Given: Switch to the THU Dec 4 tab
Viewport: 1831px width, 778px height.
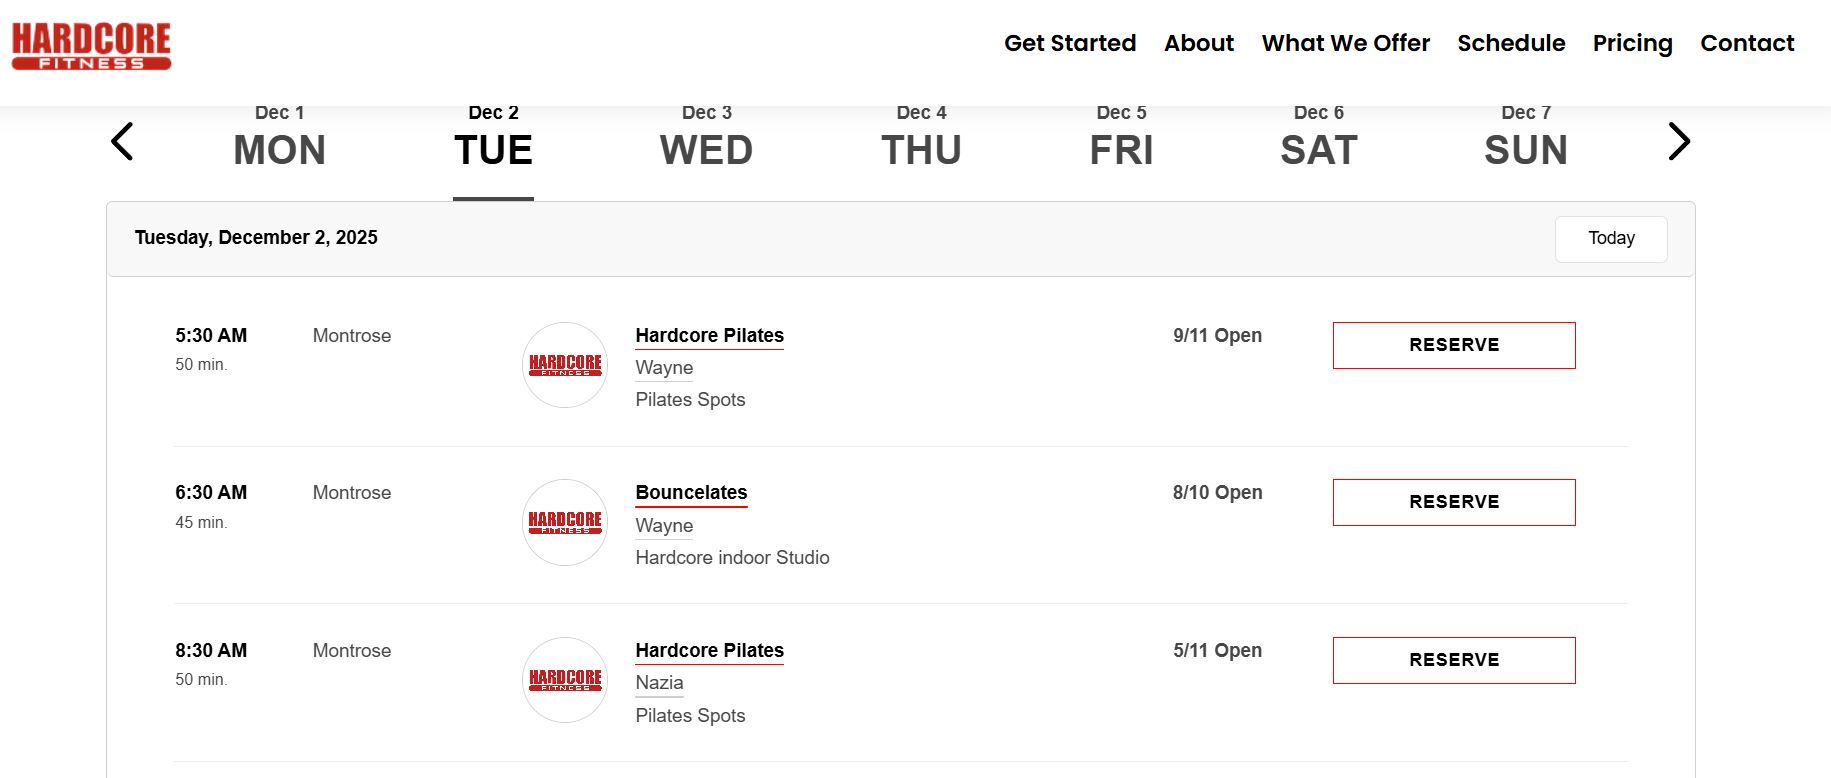Looking at the screenshot, I should (x=921, y=140).
